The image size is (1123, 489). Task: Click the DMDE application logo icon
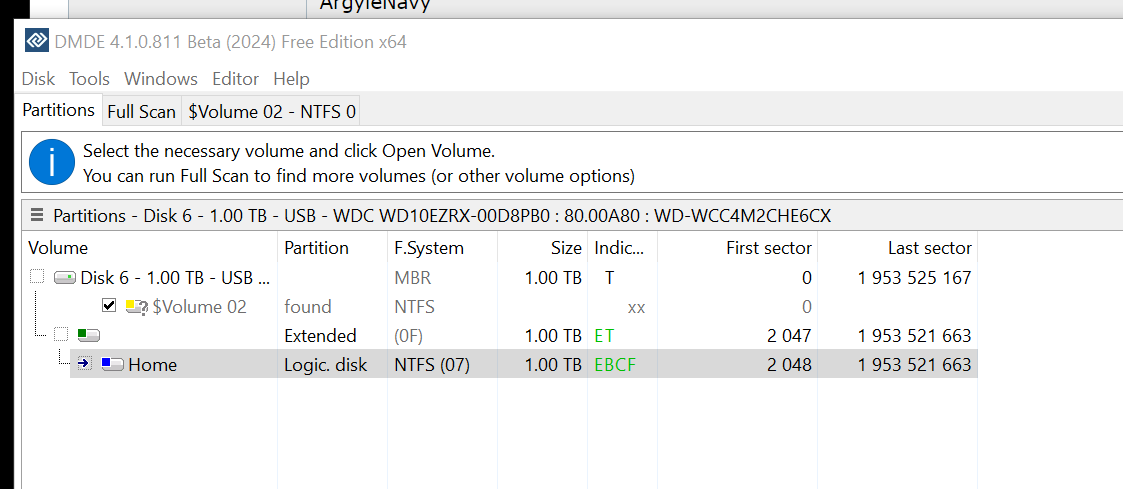click(x=37, y=41)
